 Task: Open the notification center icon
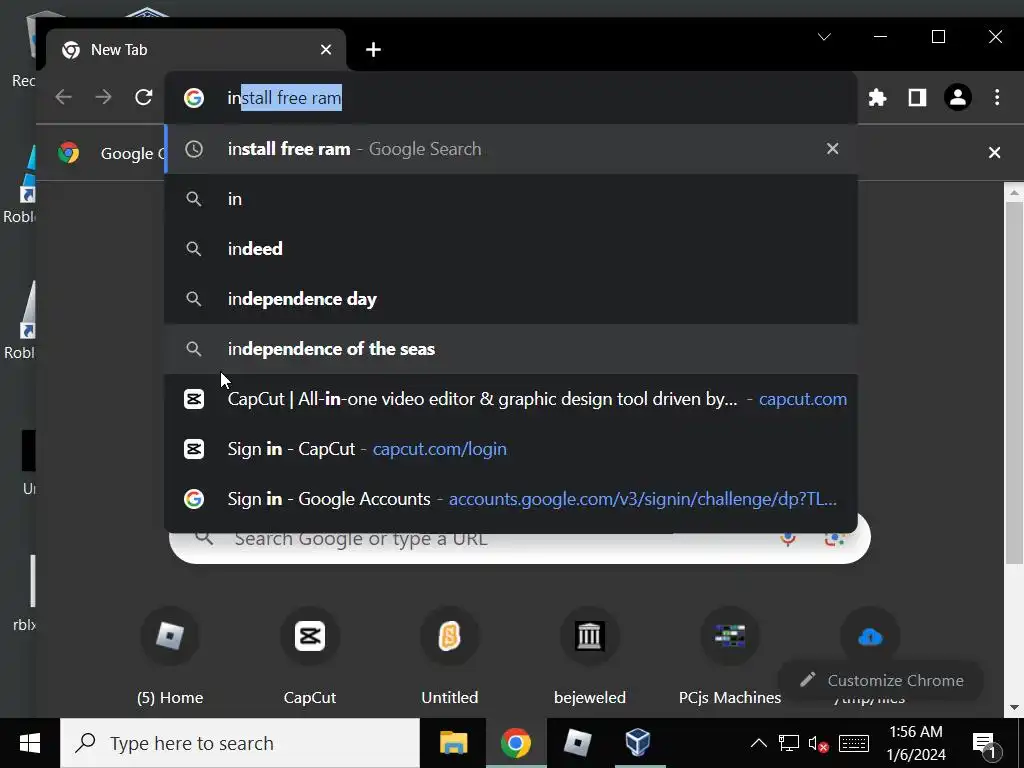[x=985, y=743]
